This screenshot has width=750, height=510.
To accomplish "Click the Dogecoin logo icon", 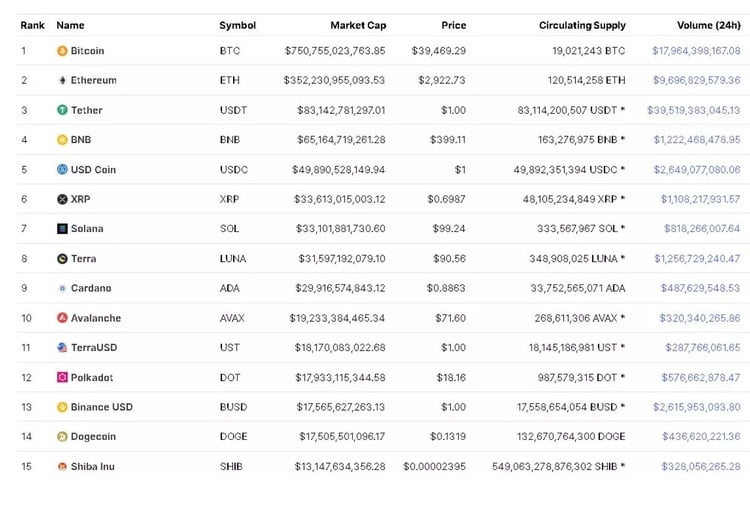I will click(x=62, y=437).
